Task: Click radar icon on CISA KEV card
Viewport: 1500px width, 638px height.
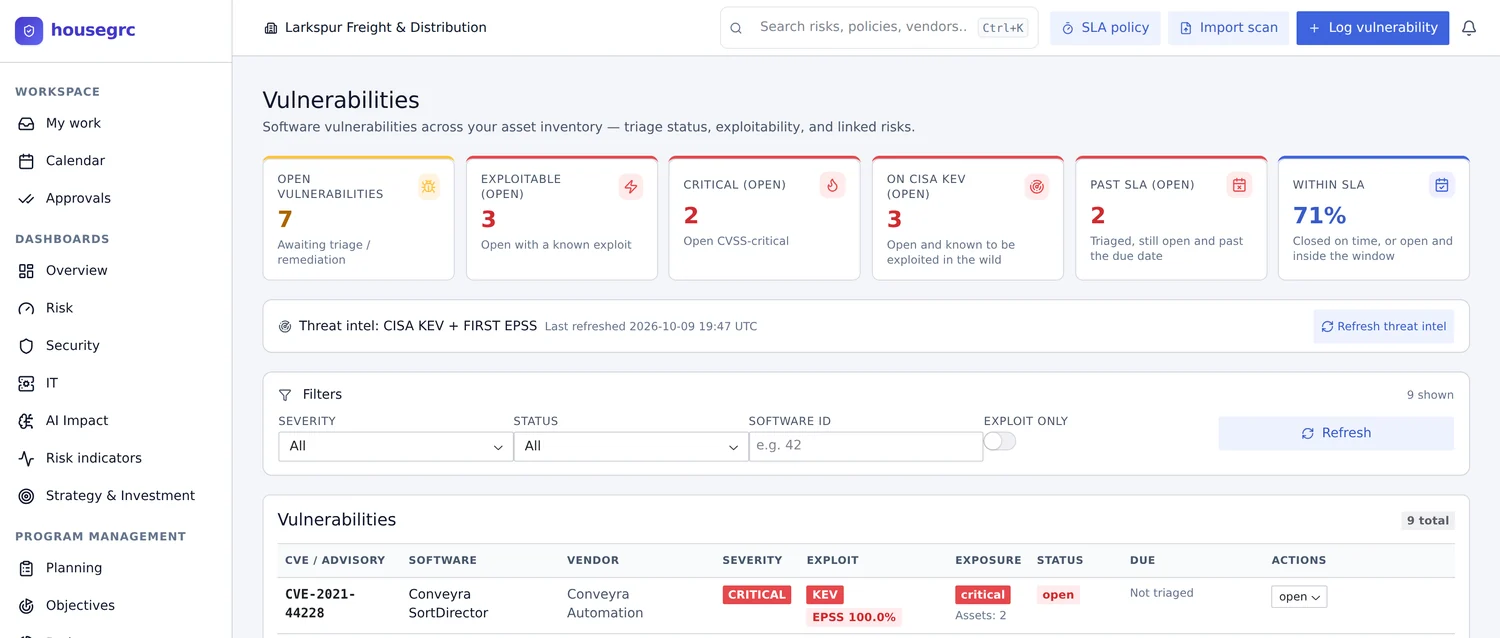Action: tap(1037, 186)
